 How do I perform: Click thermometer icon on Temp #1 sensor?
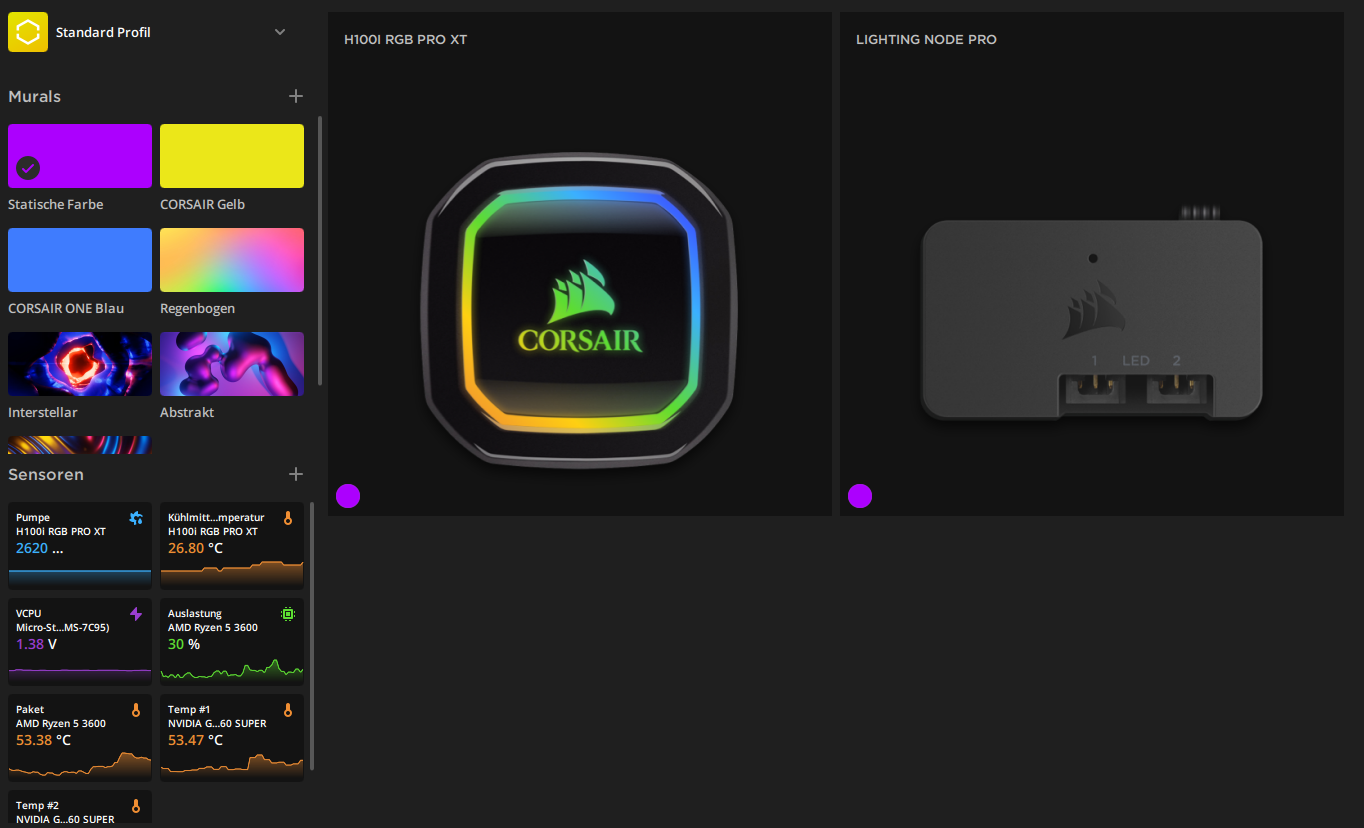click(x=288, y=710)
